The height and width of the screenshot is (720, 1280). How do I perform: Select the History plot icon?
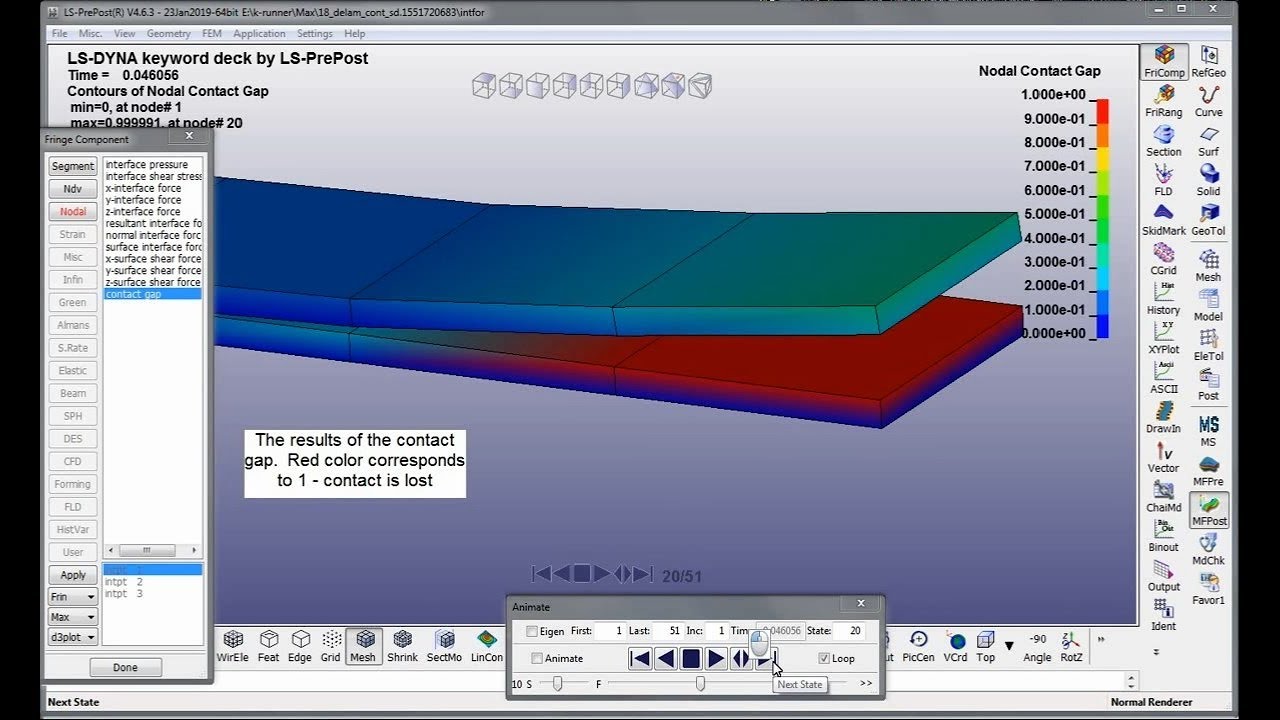pyautogui.click(x=1164, y=298)
